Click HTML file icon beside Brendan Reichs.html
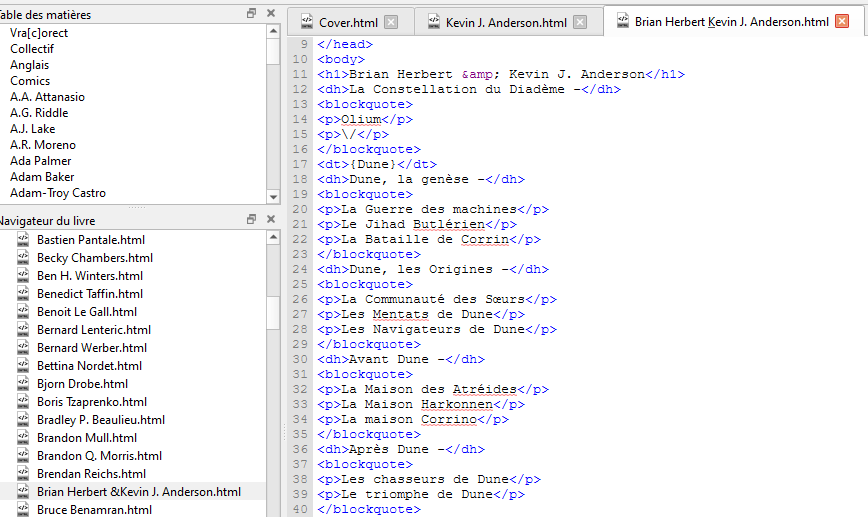Screen dimensions: 868x517 click(x=23, y=473)
